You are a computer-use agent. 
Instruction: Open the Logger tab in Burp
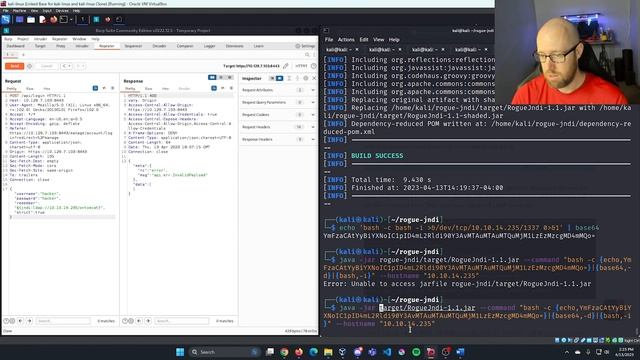(x=209, y=46)
